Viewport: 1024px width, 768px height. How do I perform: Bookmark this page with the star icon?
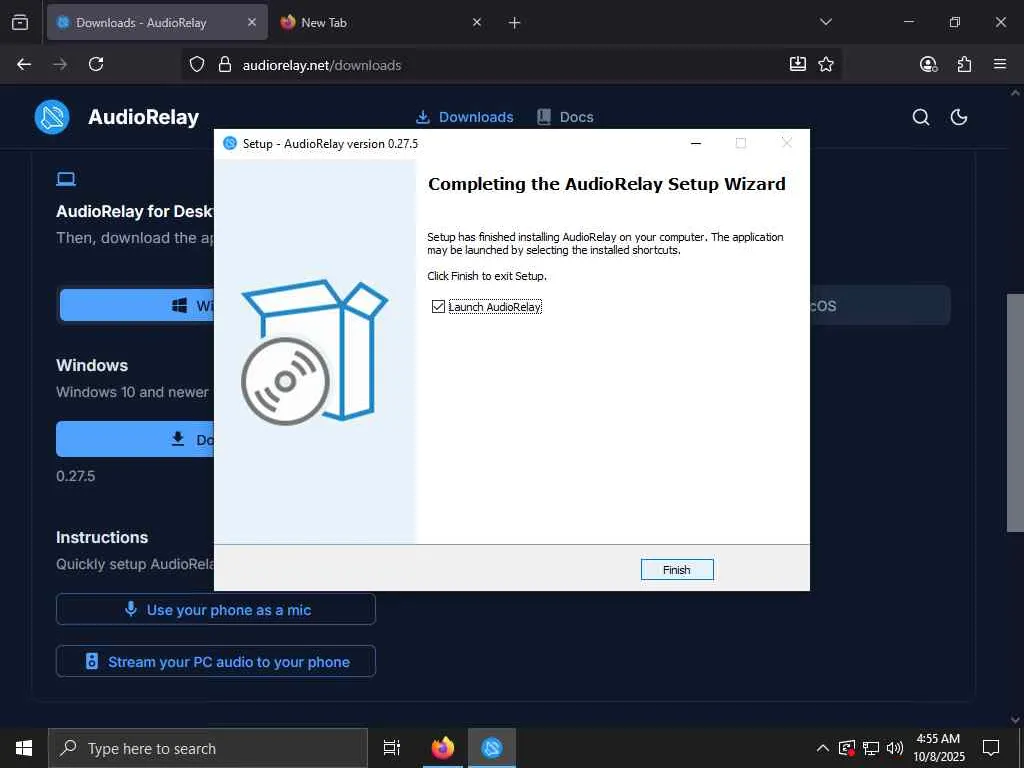tap(826, 64)
